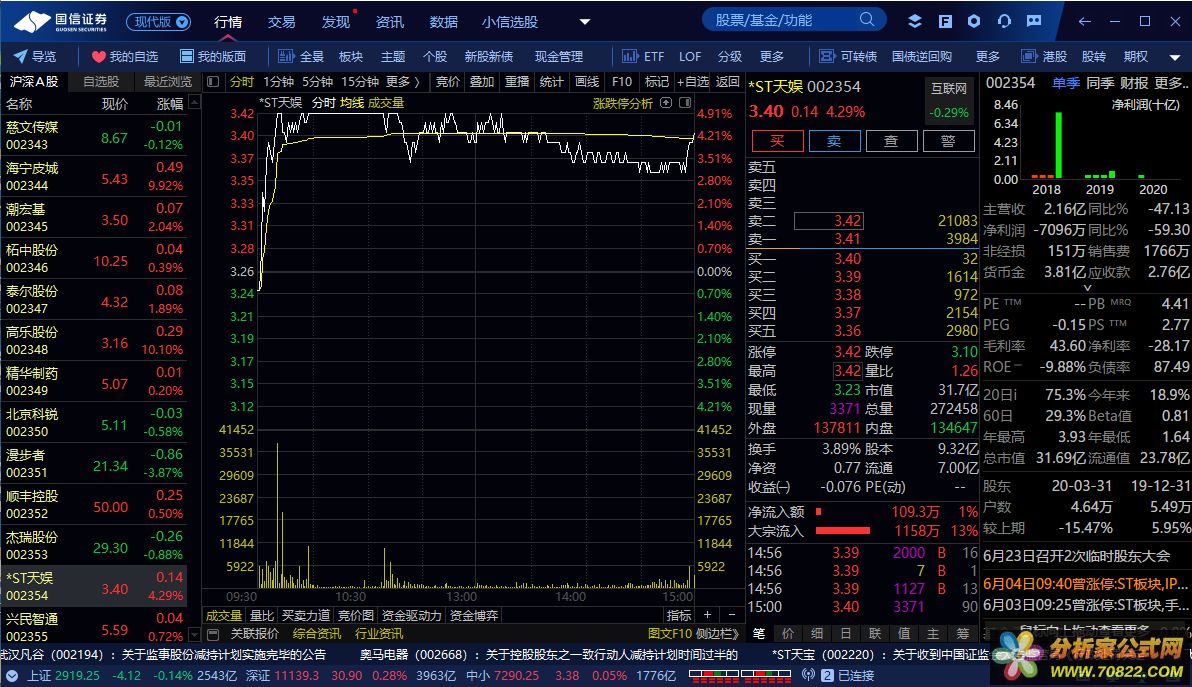Click the Guosen Securities logo

[62, 21]
